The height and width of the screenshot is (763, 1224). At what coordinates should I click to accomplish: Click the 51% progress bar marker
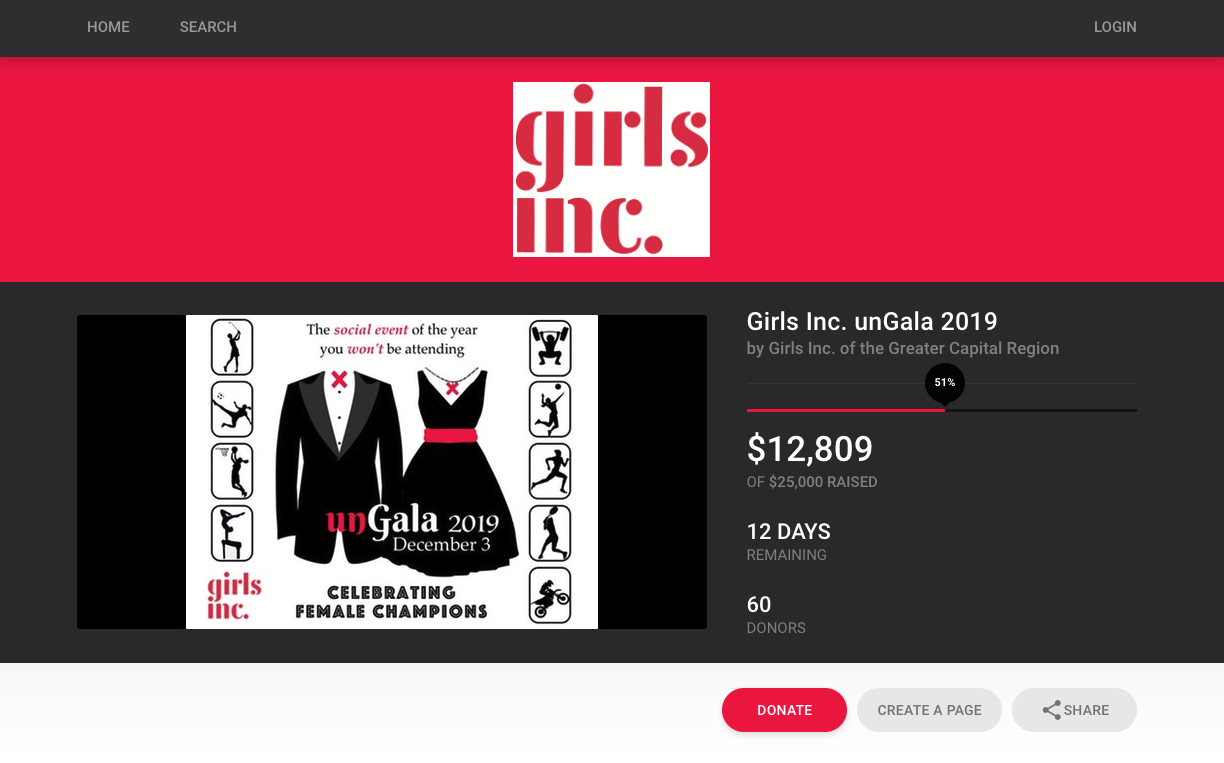(x=944, y=383)
